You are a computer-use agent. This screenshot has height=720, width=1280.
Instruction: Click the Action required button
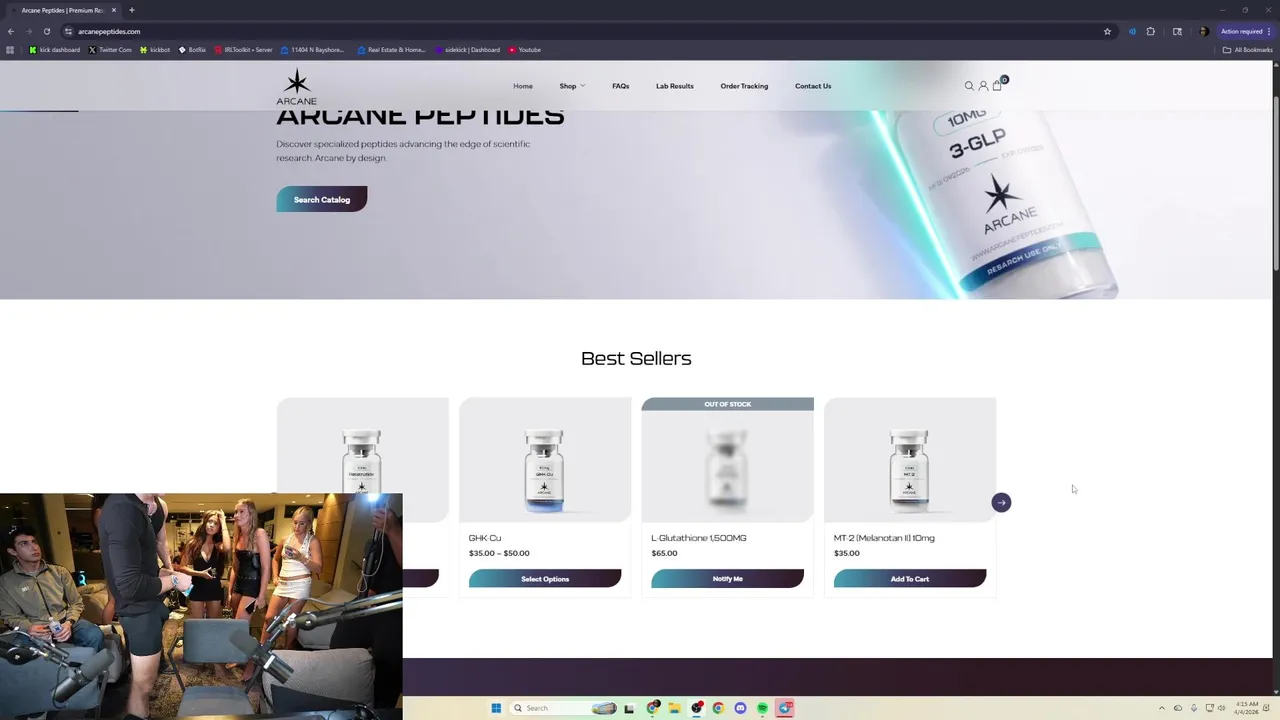click(x=1246, y=31)
